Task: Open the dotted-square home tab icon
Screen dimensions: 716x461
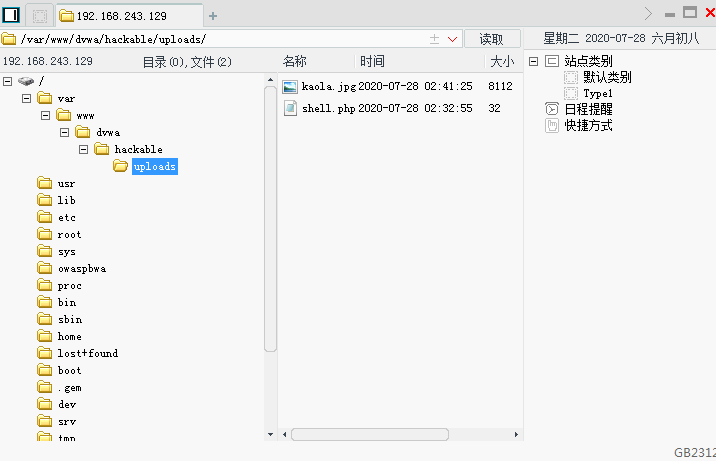Action: (40, 16)
